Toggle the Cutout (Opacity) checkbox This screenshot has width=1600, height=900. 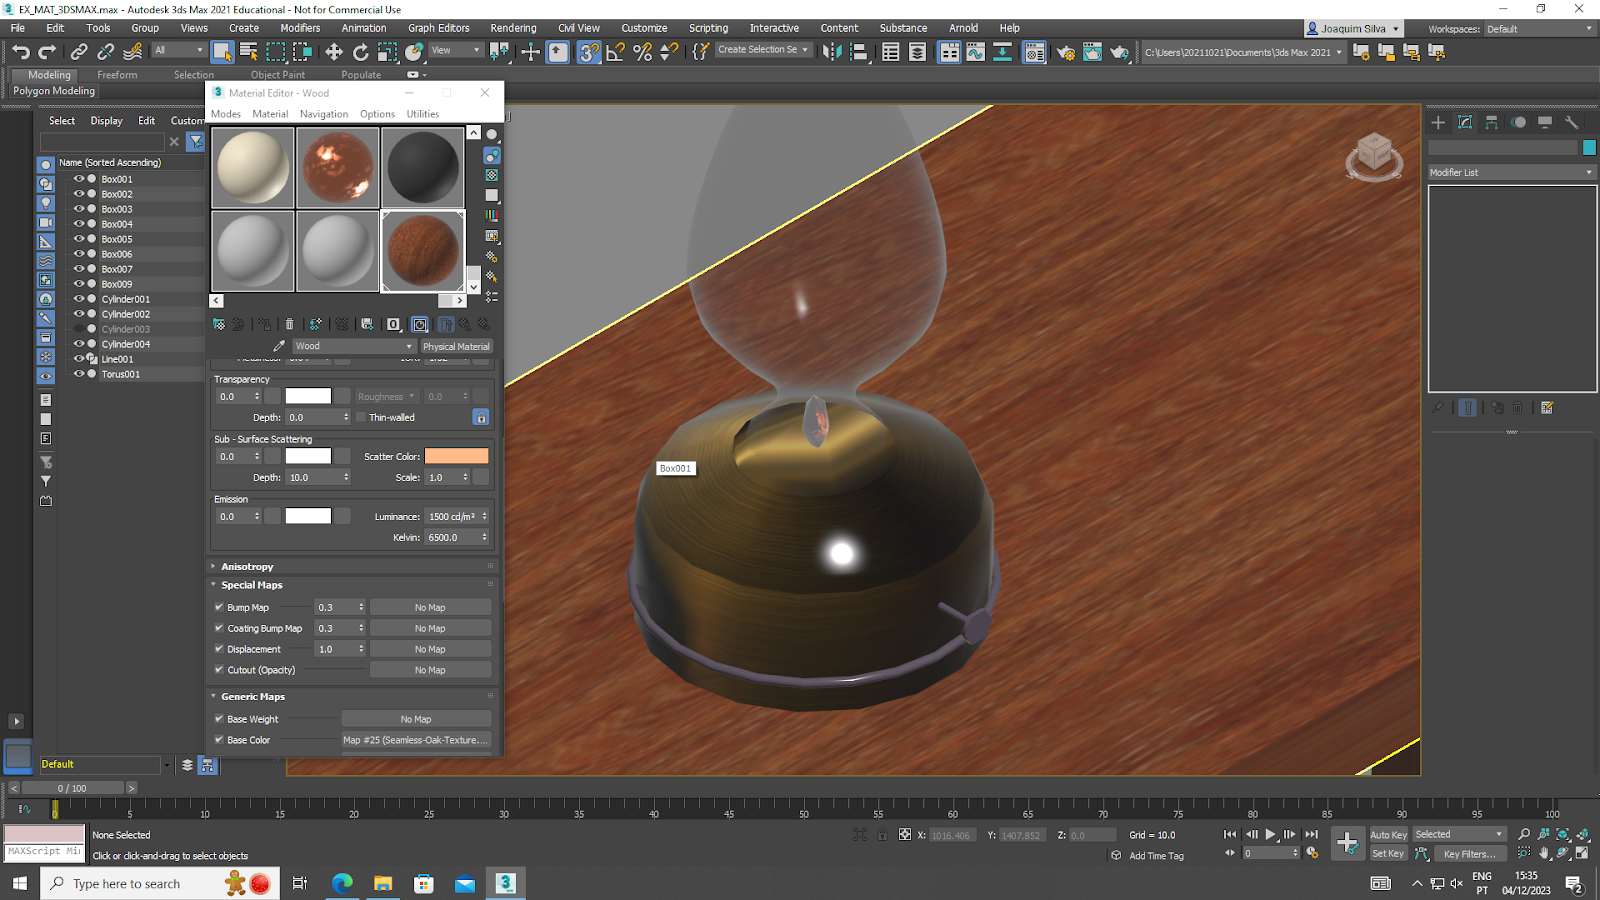[219, 670]
